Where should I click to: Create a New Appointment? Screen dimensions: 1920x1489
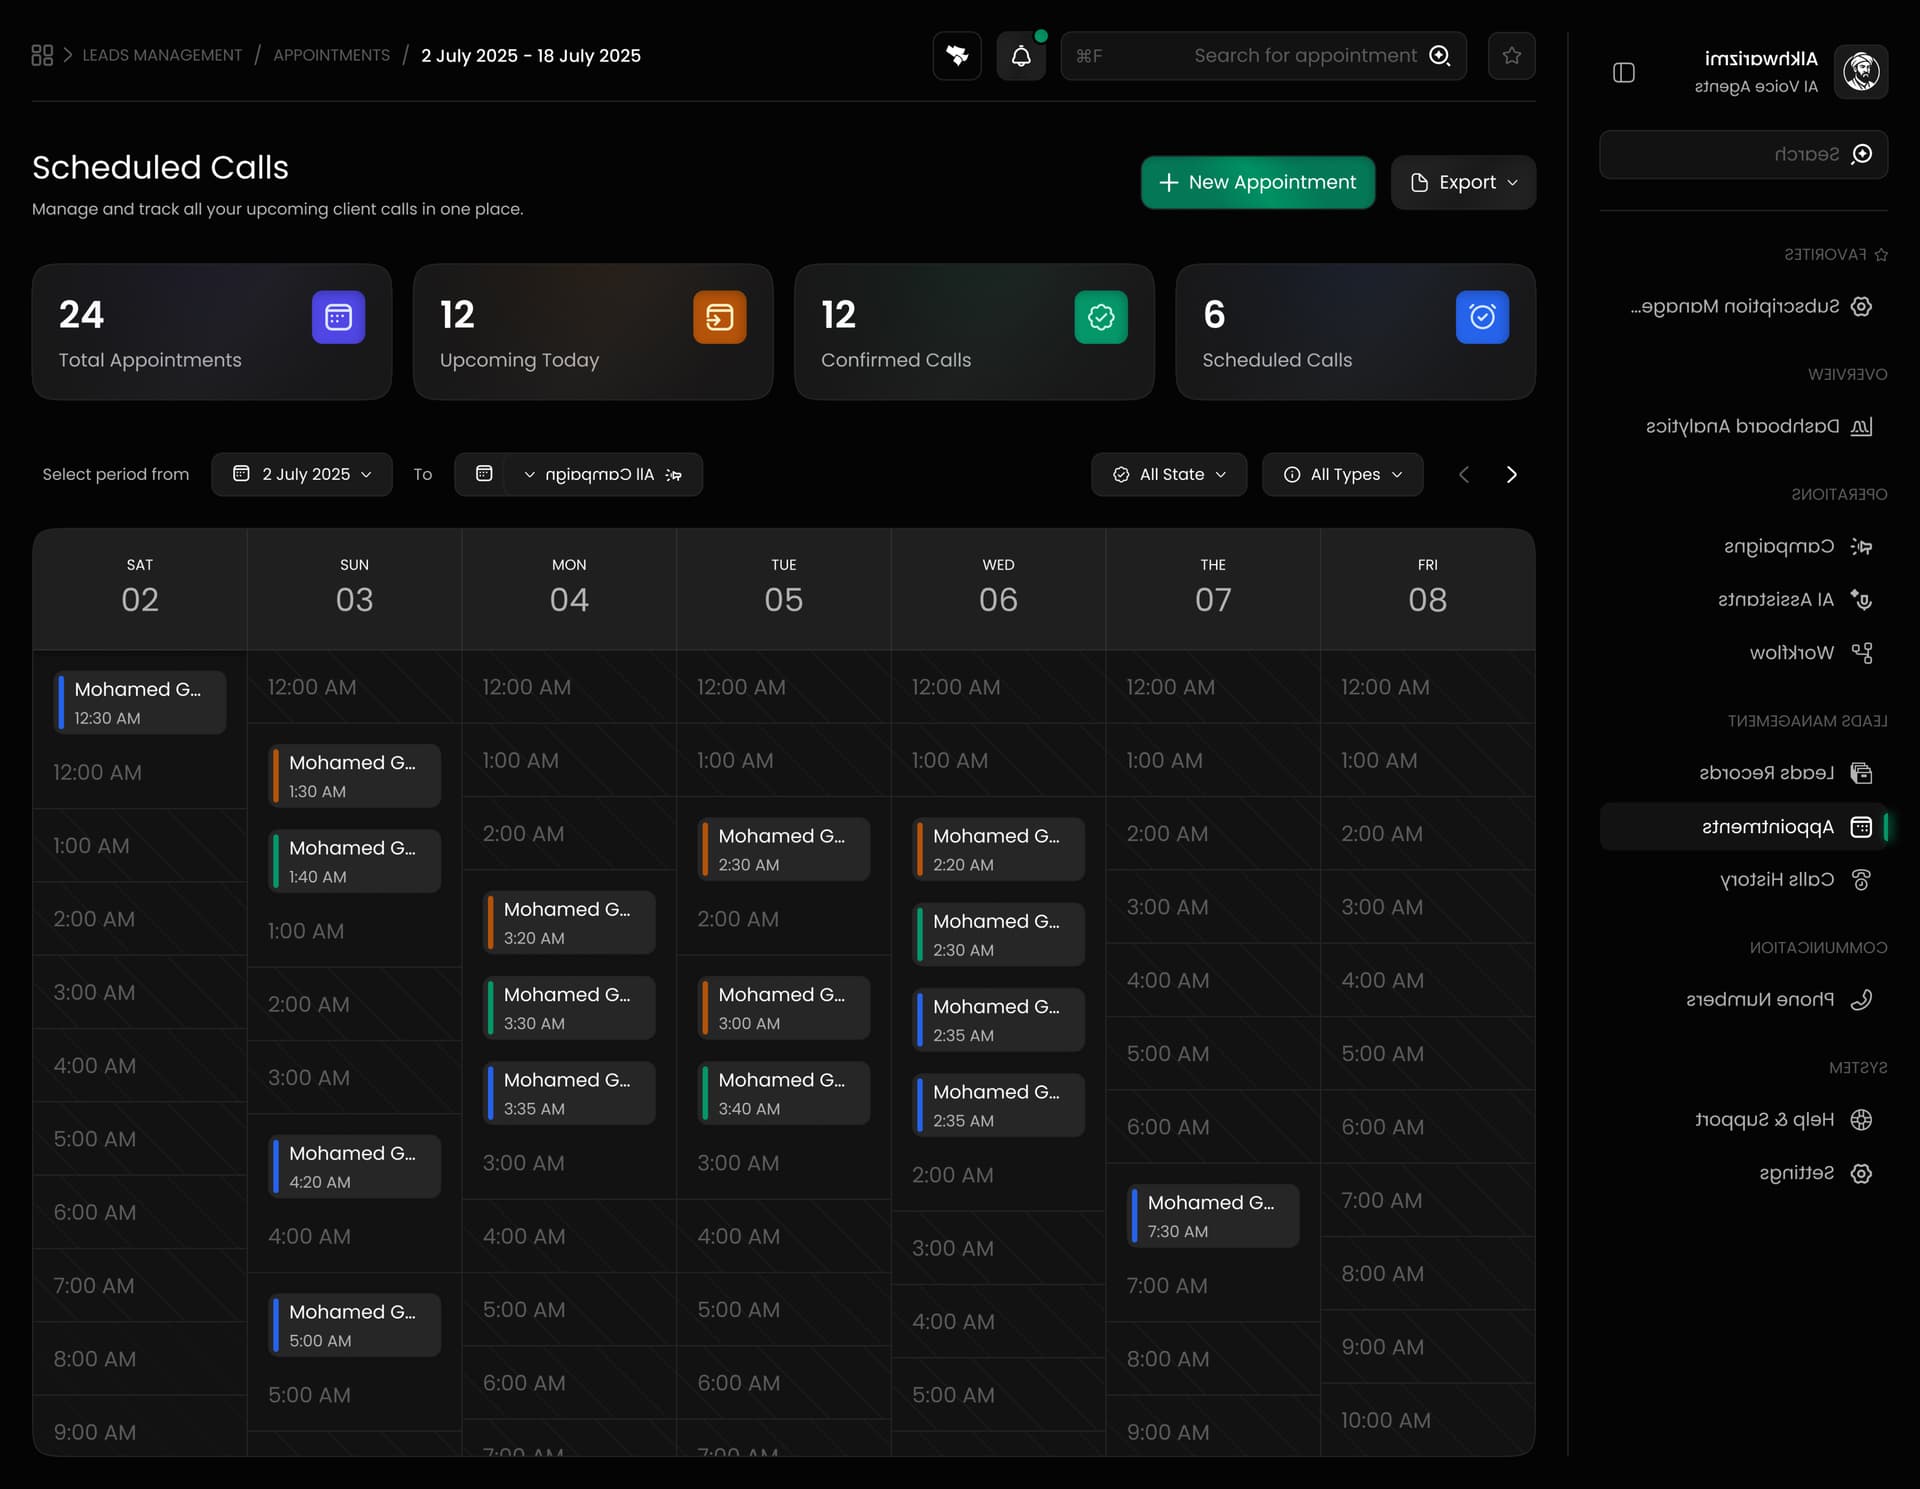pyautogui.click(x=1257, y=182)
